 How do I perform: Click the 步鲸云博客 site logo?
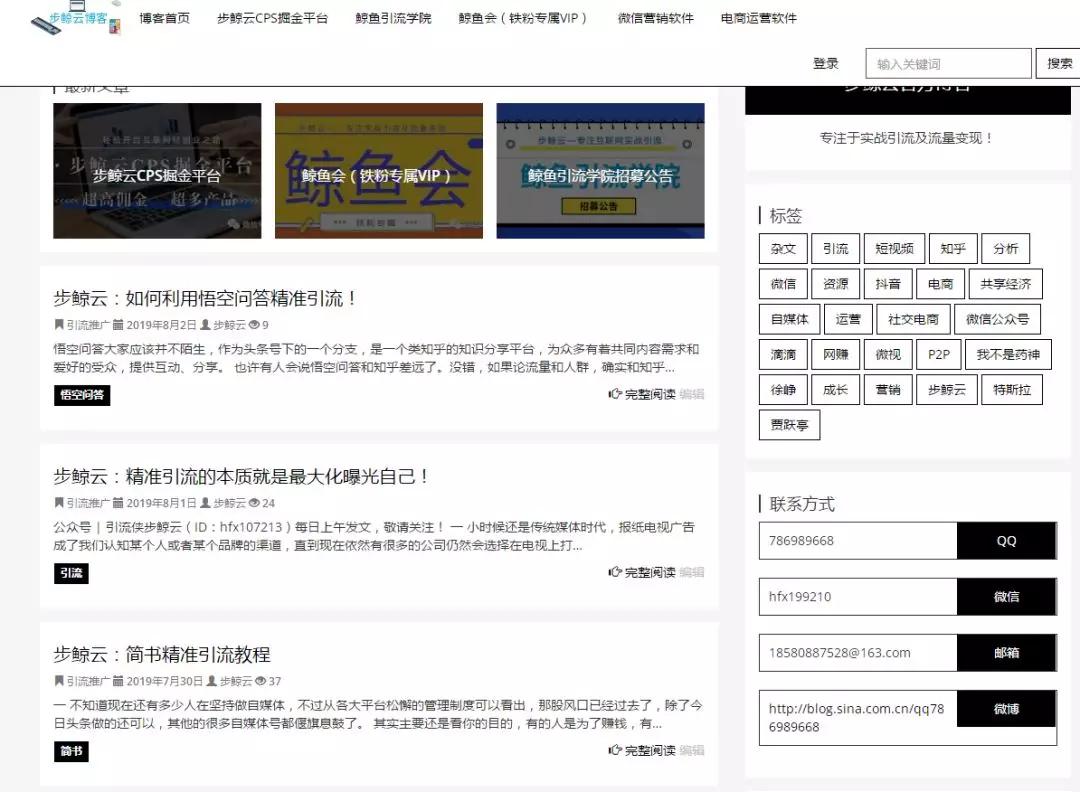point(76,19)
